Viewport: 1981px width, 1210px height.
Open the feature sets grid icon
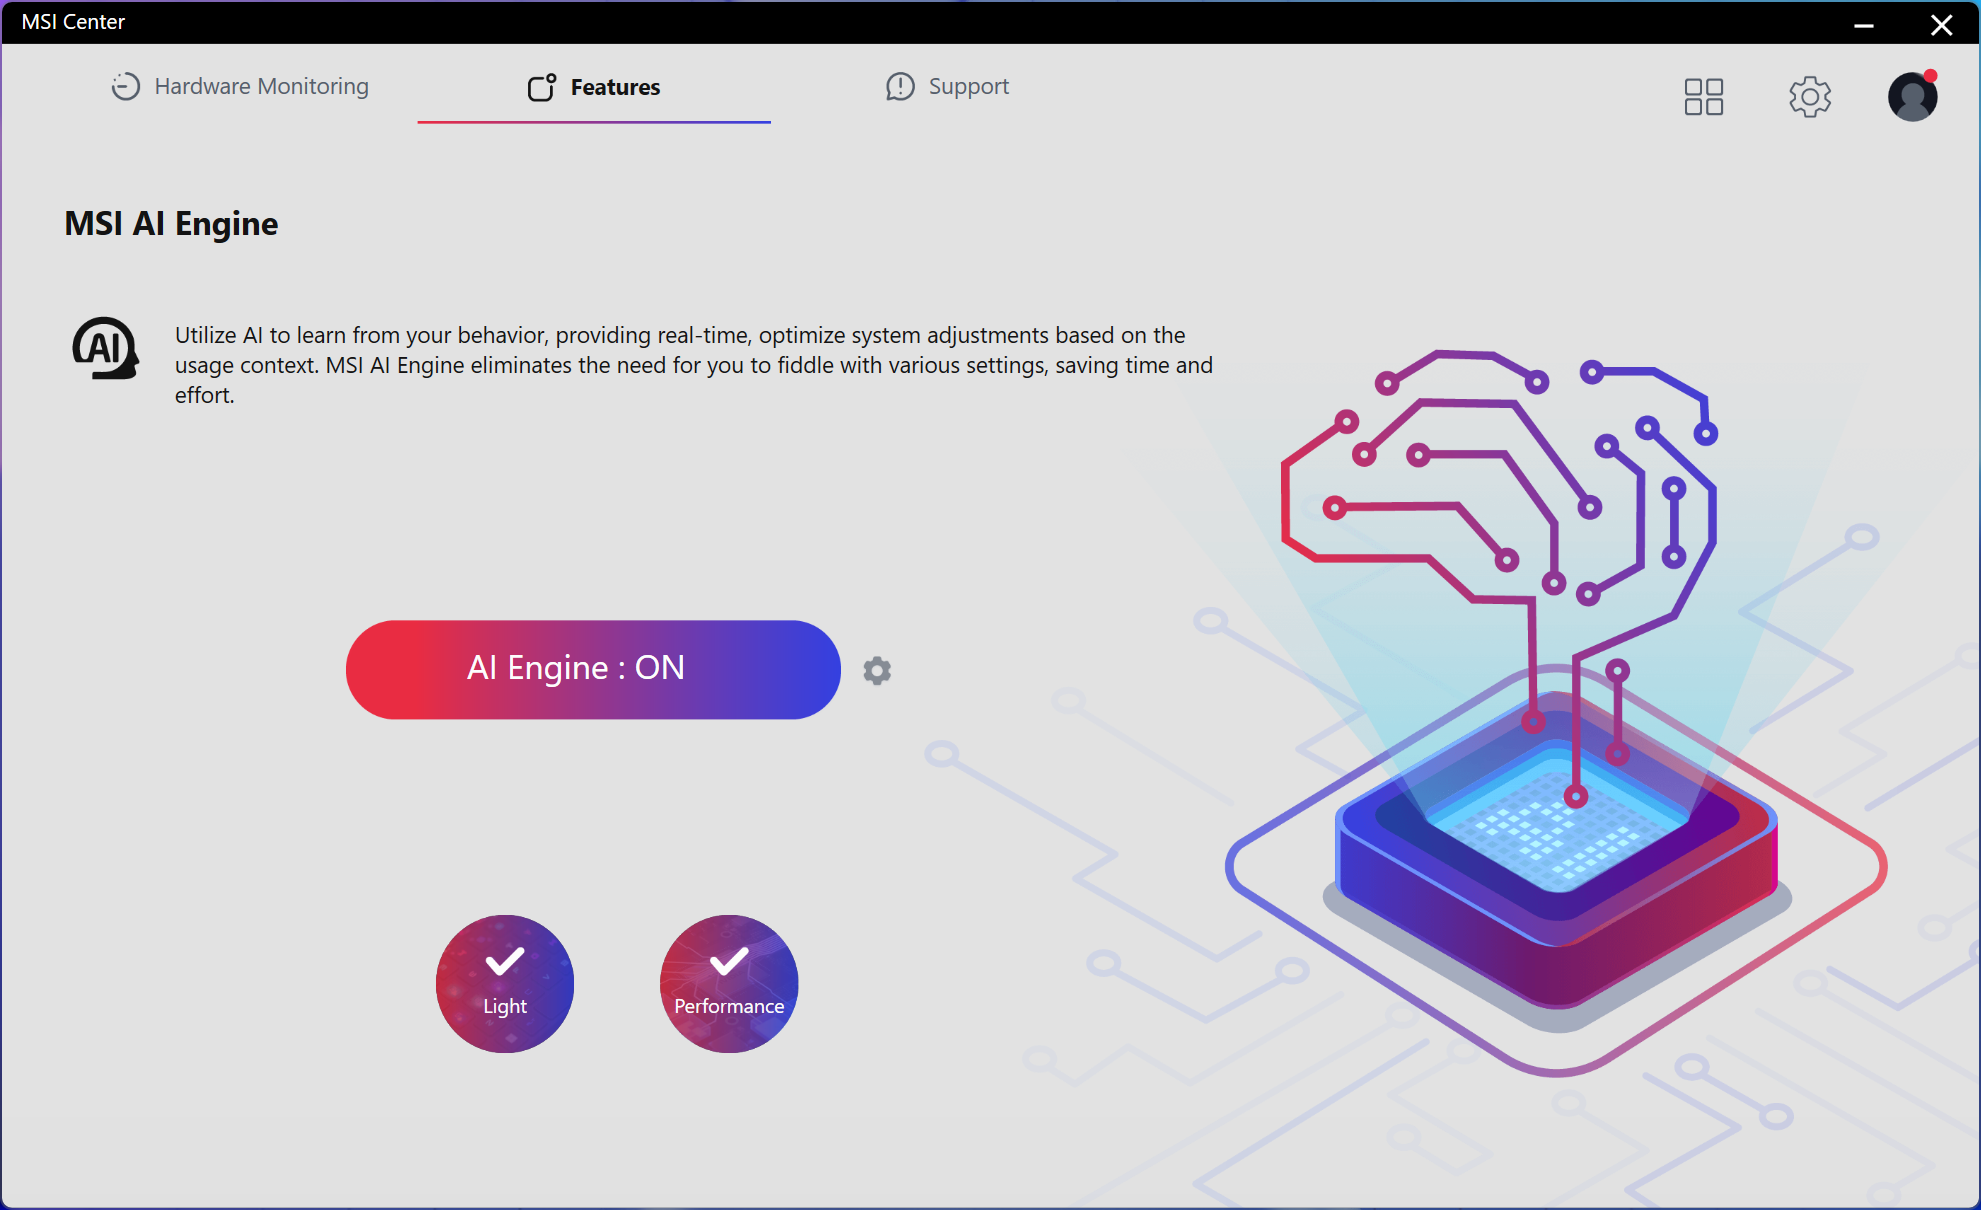(x=1704, y=97)
